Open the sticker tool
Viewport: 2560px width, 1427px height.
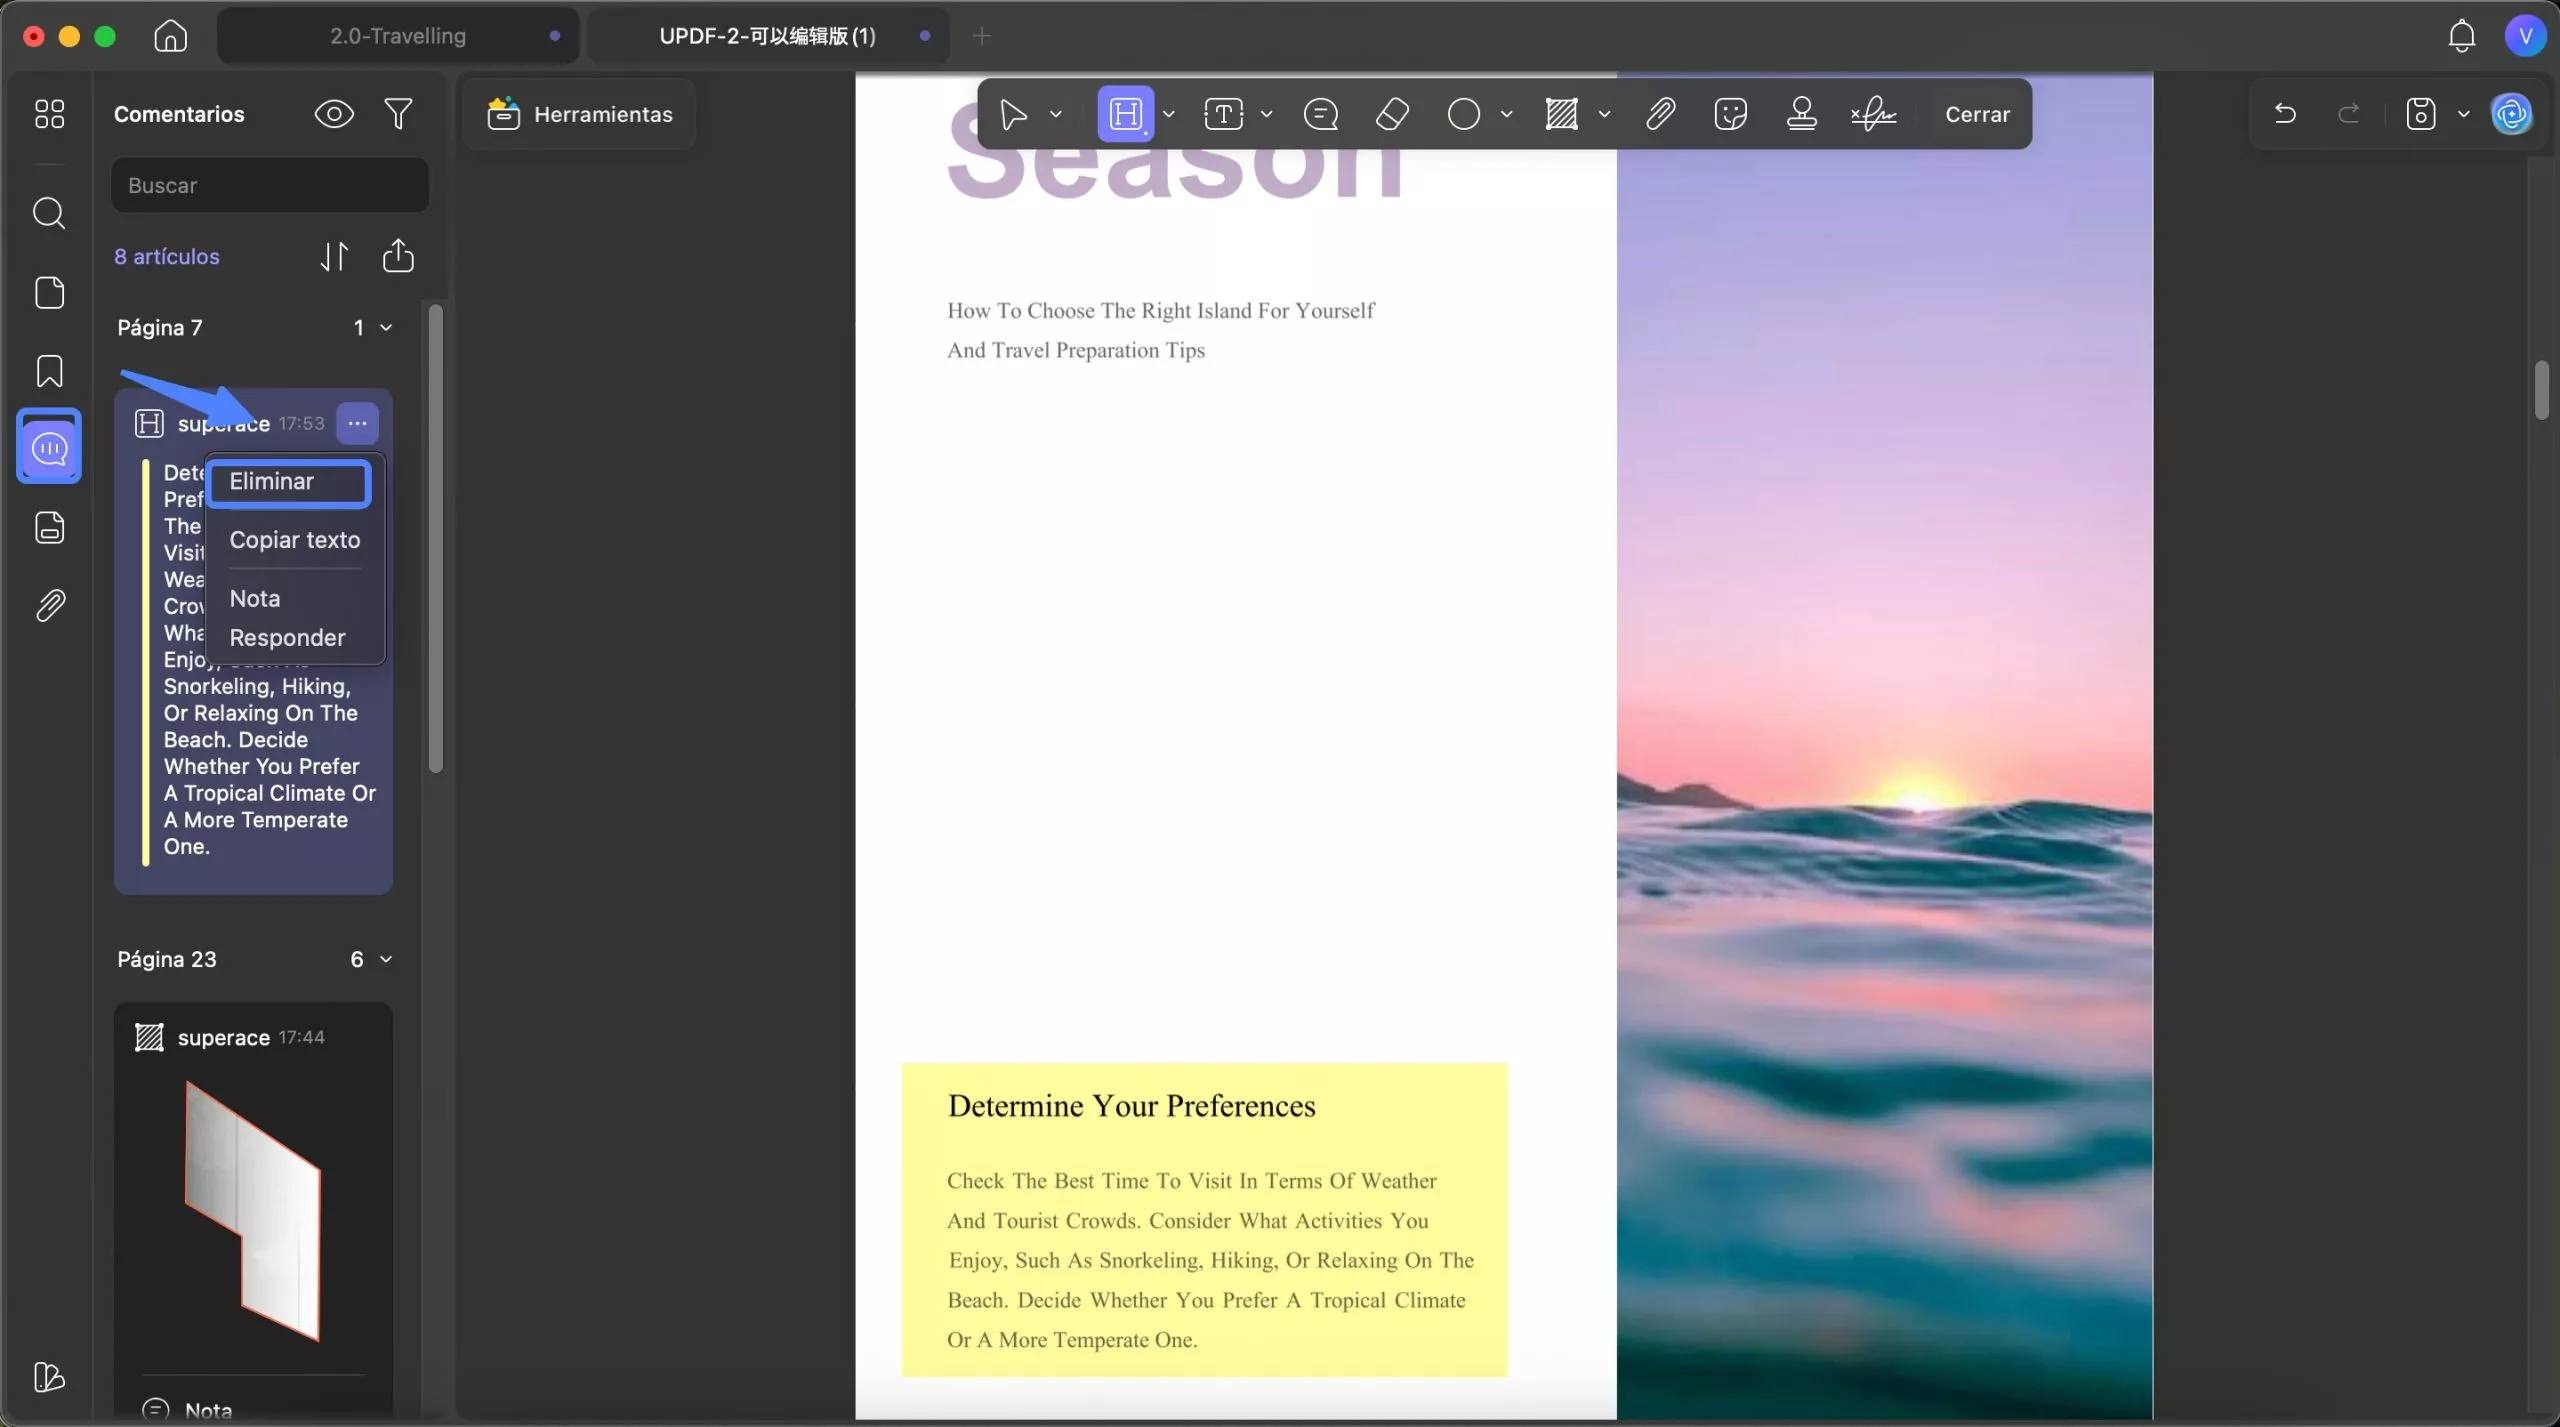(x=1730, y=114)
